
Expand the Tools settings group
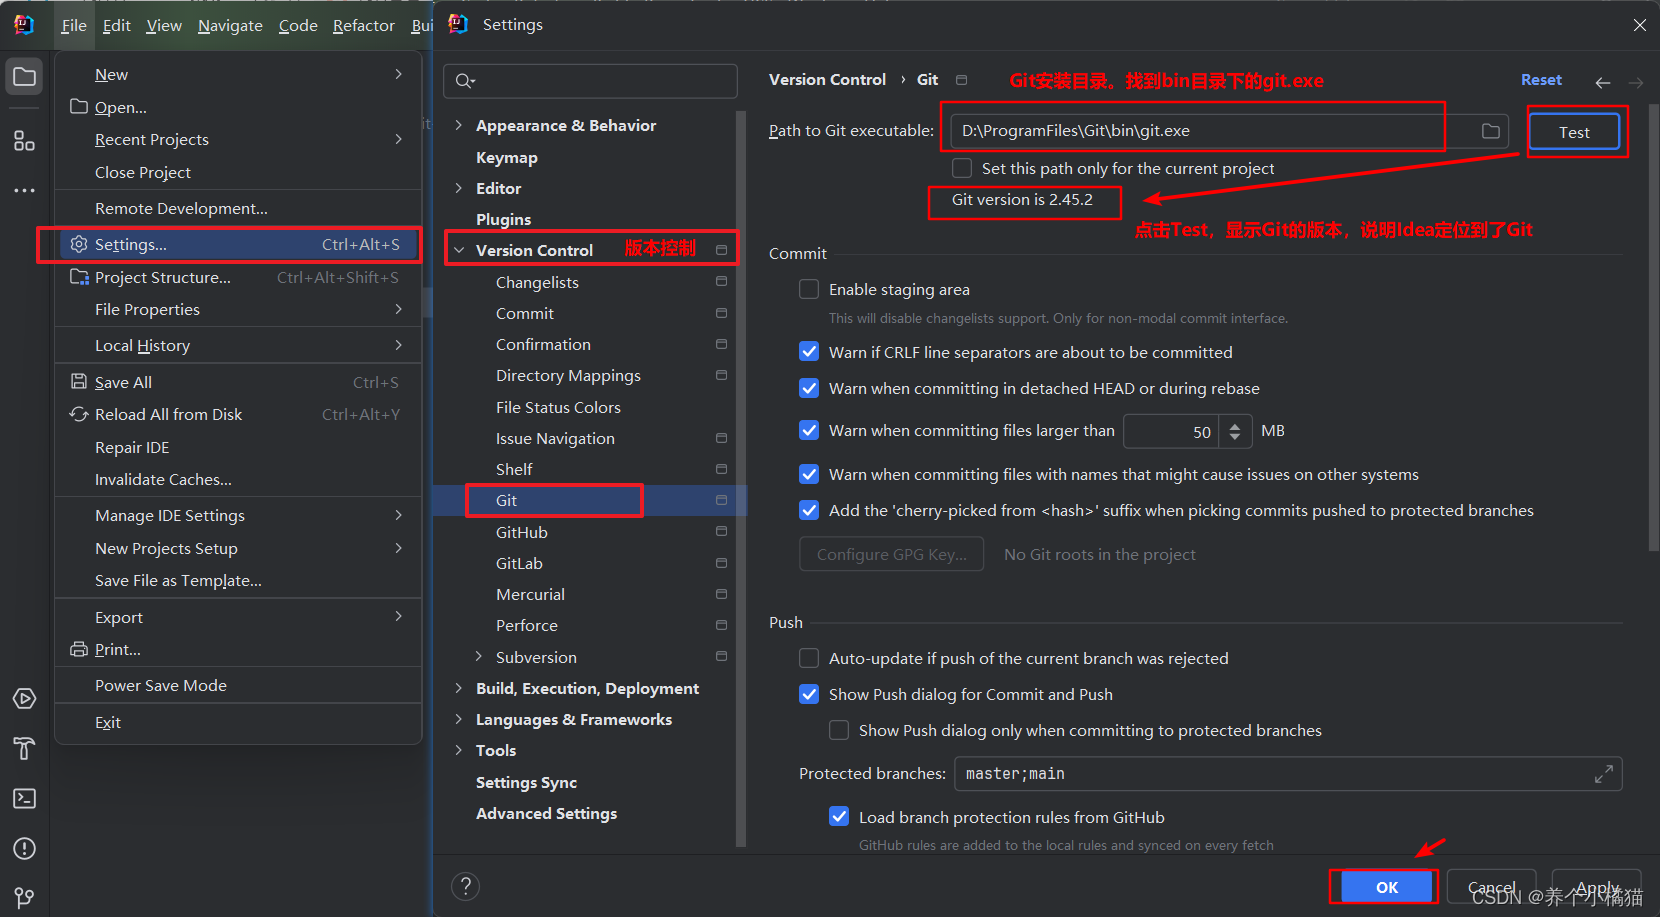click(x=459, y=750)
